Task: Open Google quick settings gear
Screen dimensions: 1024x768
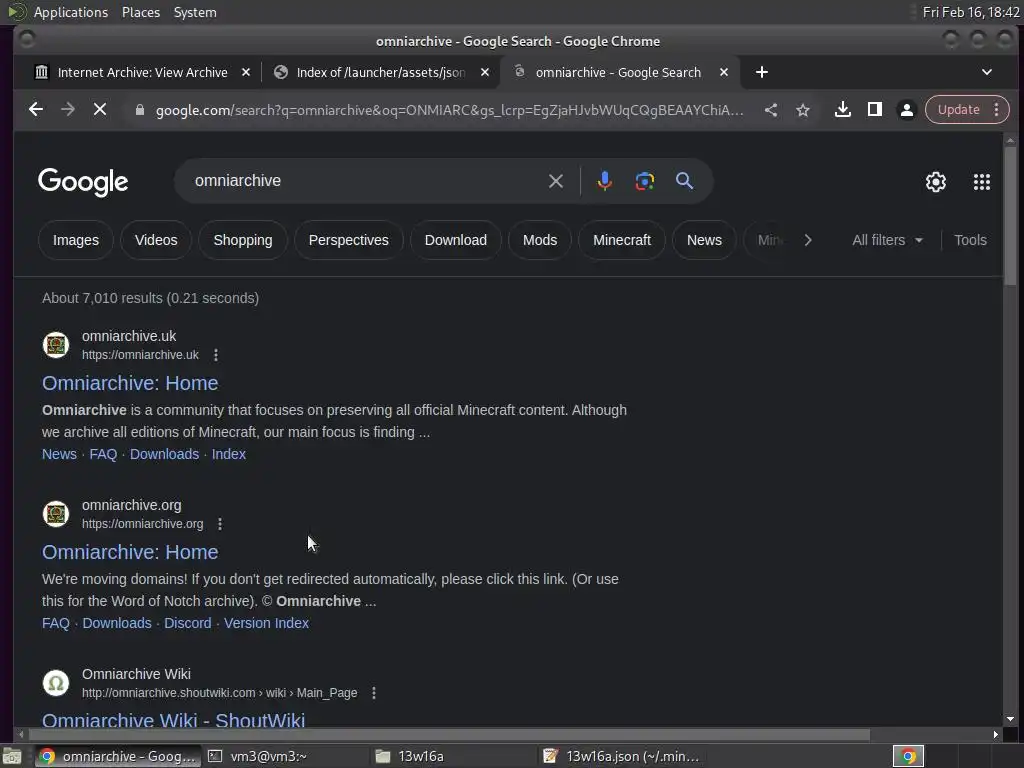Action: (x=936, y=182)
